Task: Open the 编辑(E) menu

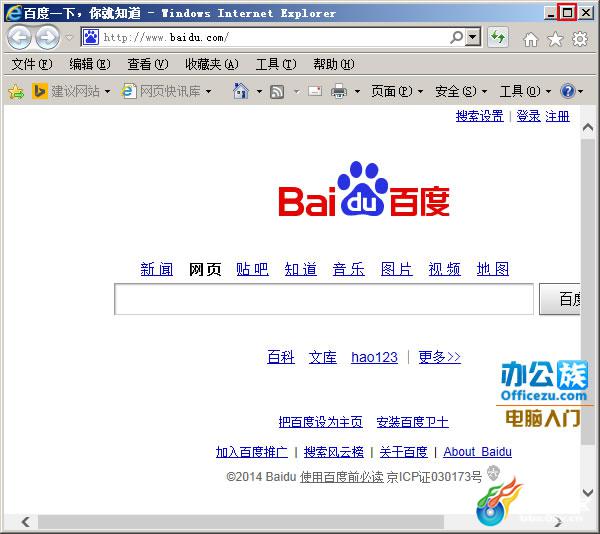Action: click(90, 64)
